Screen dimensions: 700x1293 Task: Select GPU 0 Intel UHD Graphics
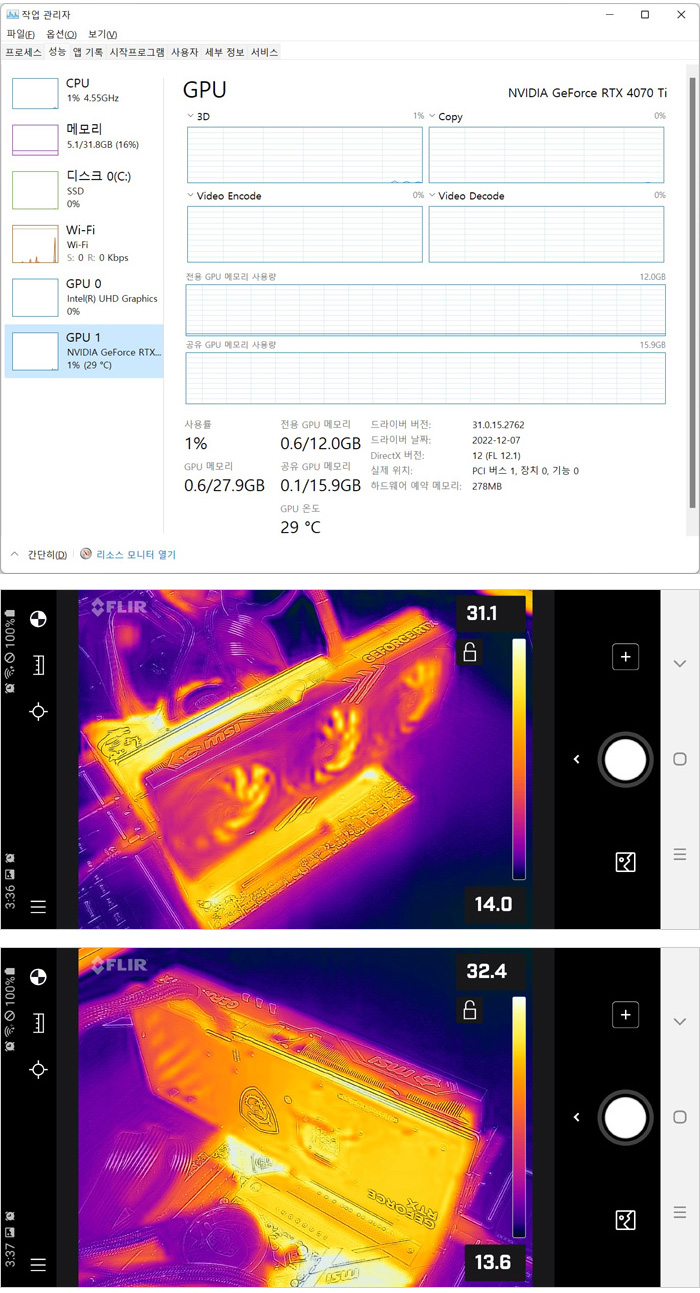pos(84,297)
